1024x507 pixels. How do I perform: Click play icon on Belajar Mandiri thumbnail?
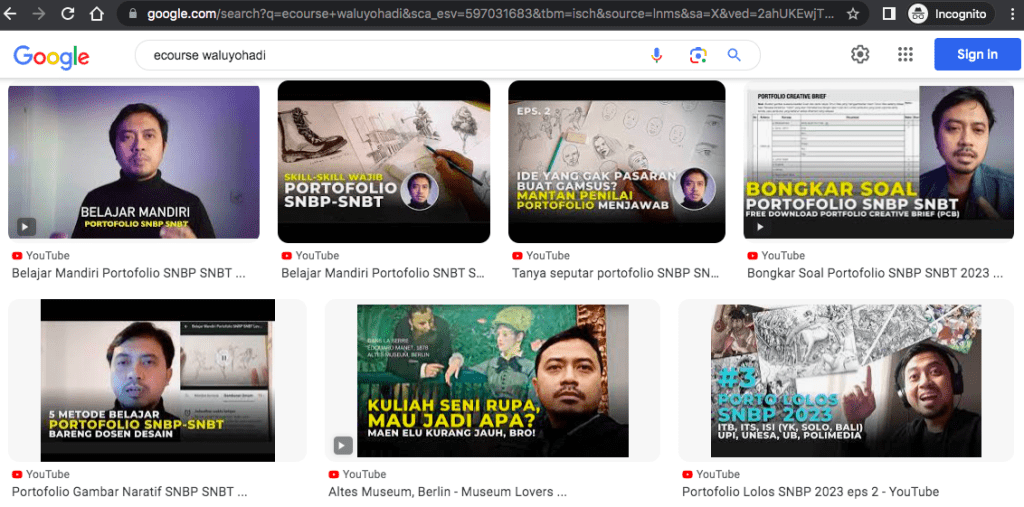pyautogui.click(x=25, y=227)
